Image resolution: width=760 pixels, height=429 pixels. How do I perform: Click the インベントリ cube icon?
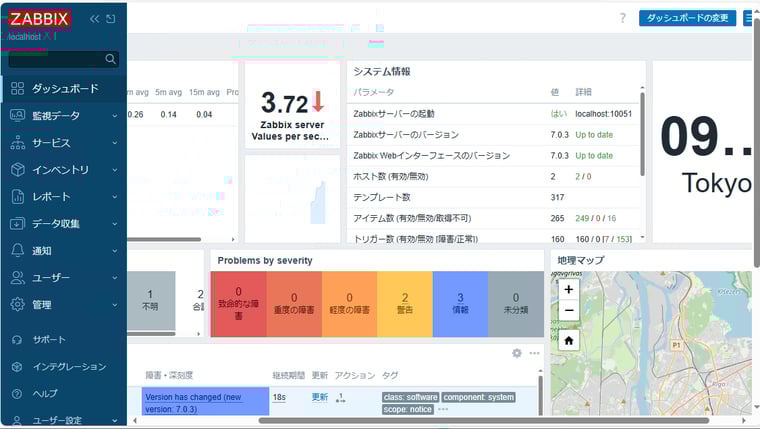(x=17, y=170)
